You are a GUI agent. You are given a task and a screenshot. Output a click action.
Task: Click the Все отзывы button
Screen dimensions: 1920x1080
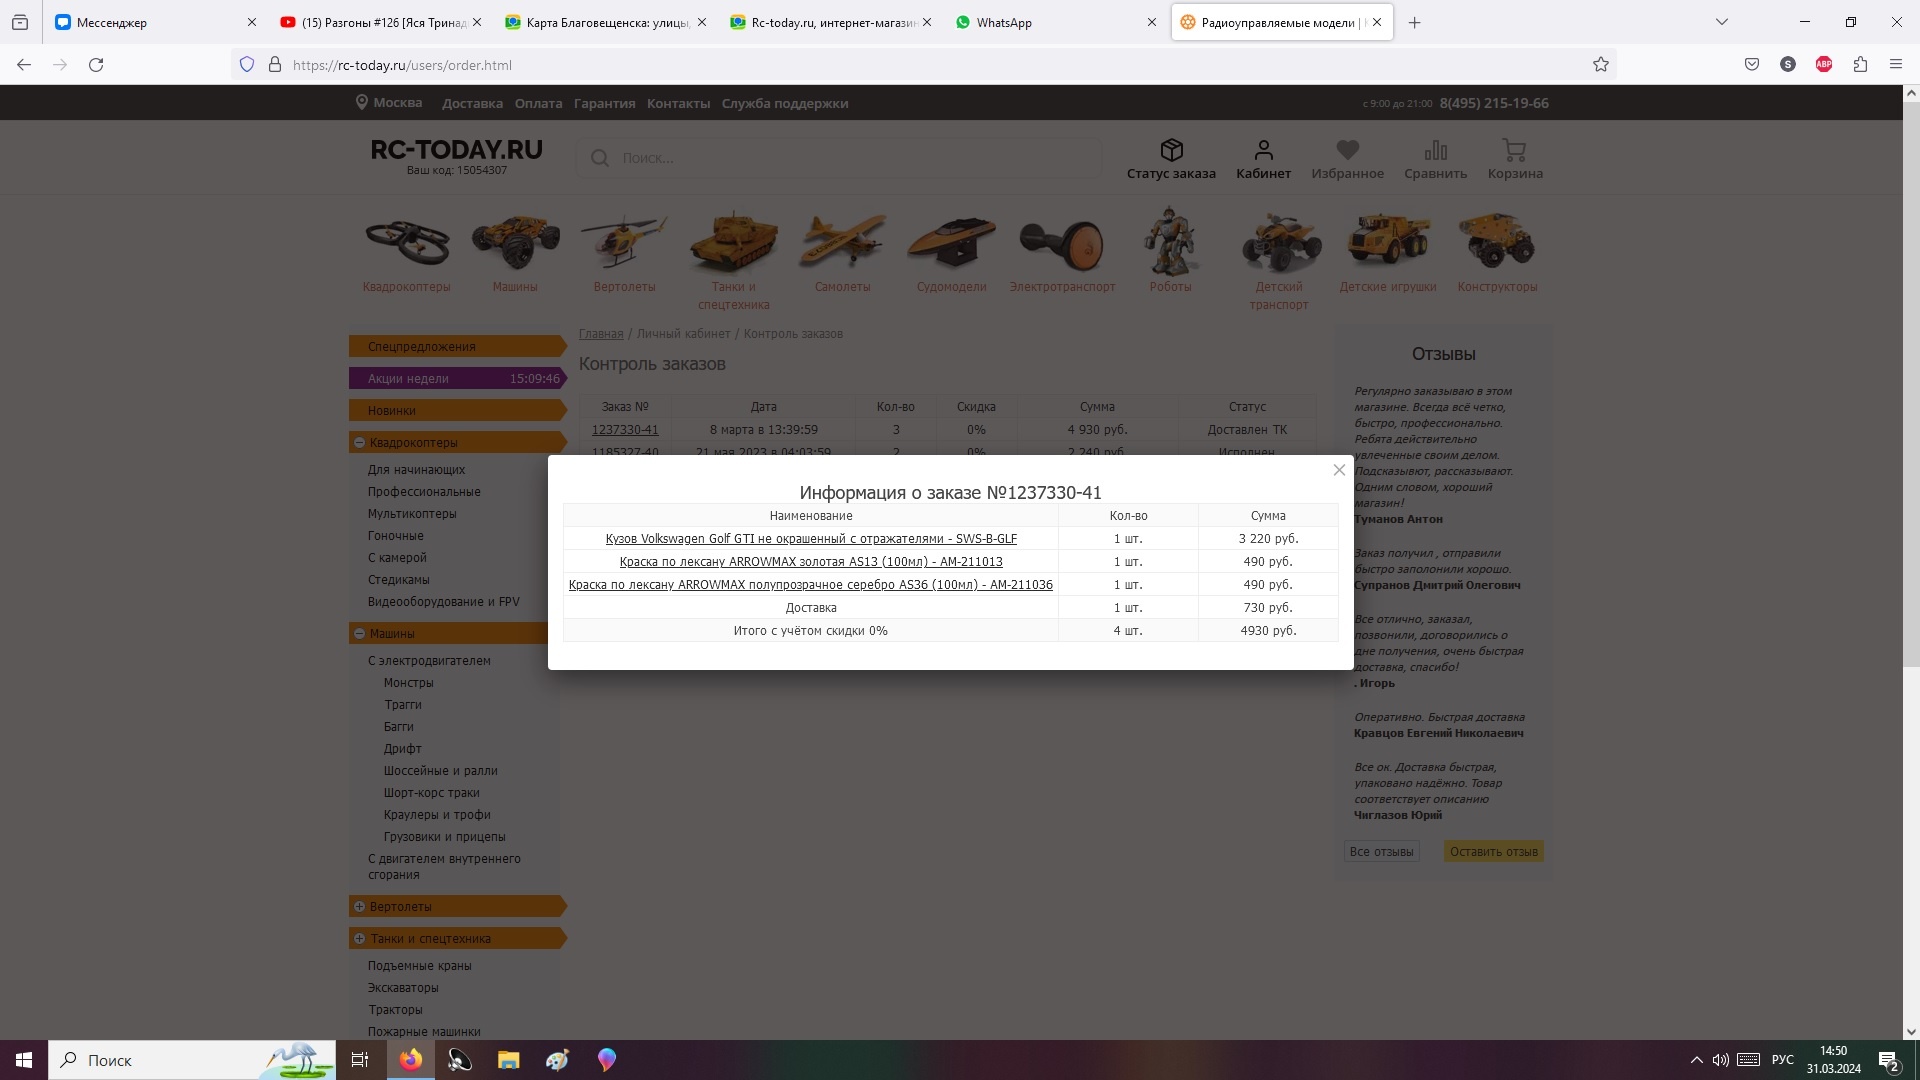(x=1381, y=852)
